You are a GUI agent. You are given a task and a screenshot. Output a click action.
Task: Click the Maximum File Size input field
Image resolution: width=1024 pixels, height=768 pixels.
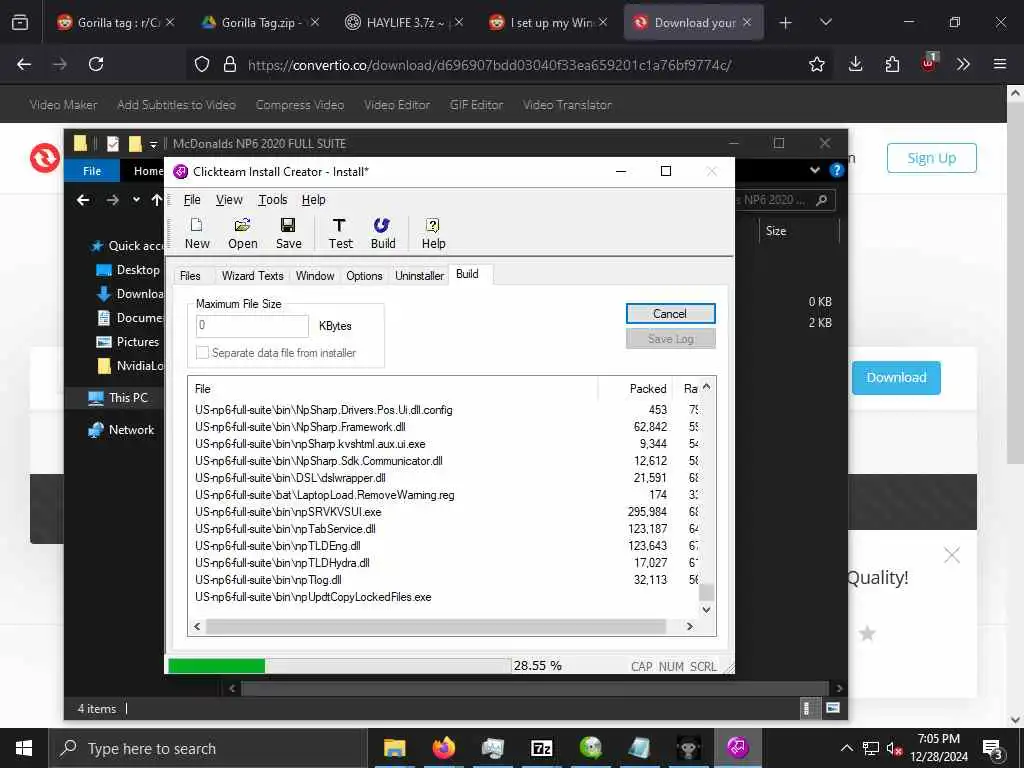252,325
